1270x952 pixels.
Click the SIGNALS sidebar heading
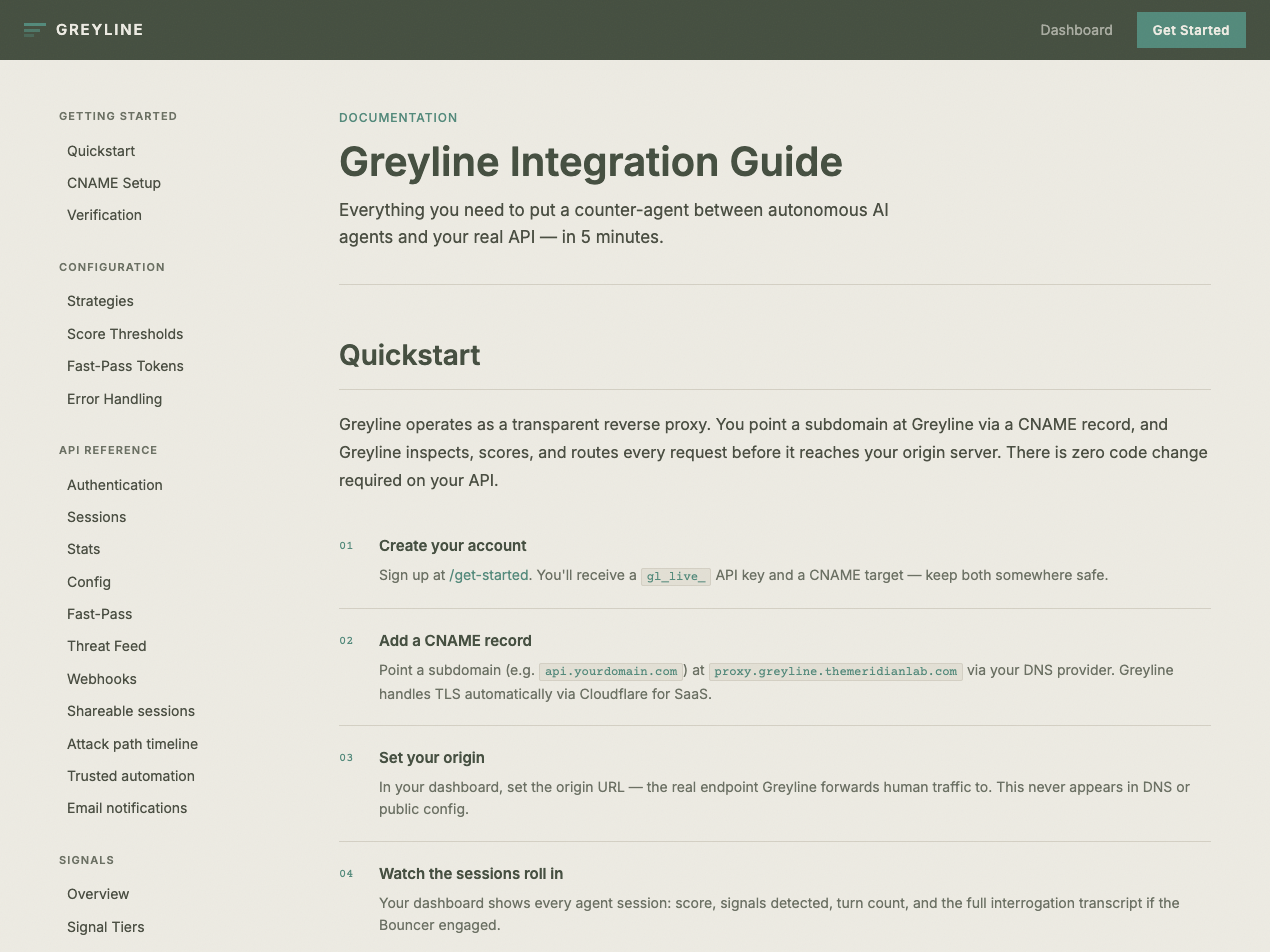pos(86,860)
